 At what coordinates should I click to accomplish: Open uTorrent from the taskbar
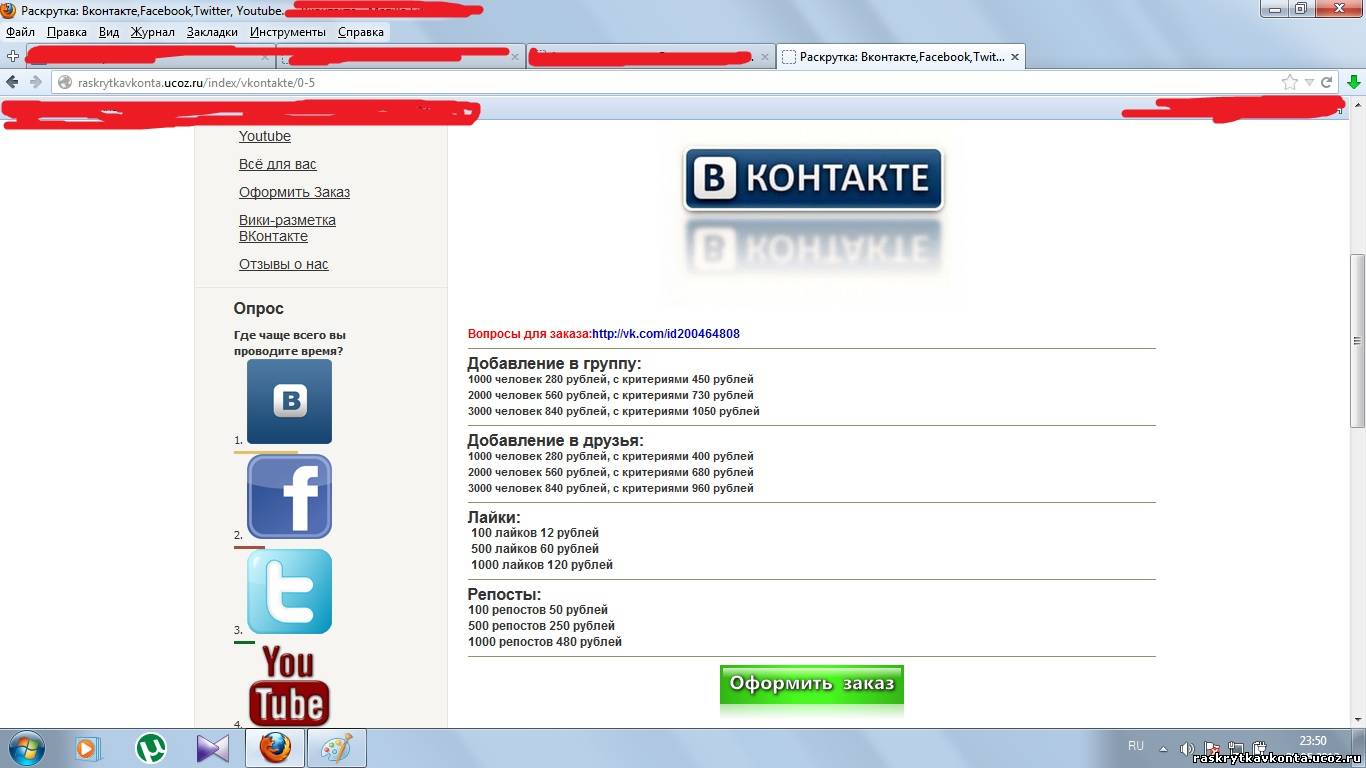[x=151, y=748]
